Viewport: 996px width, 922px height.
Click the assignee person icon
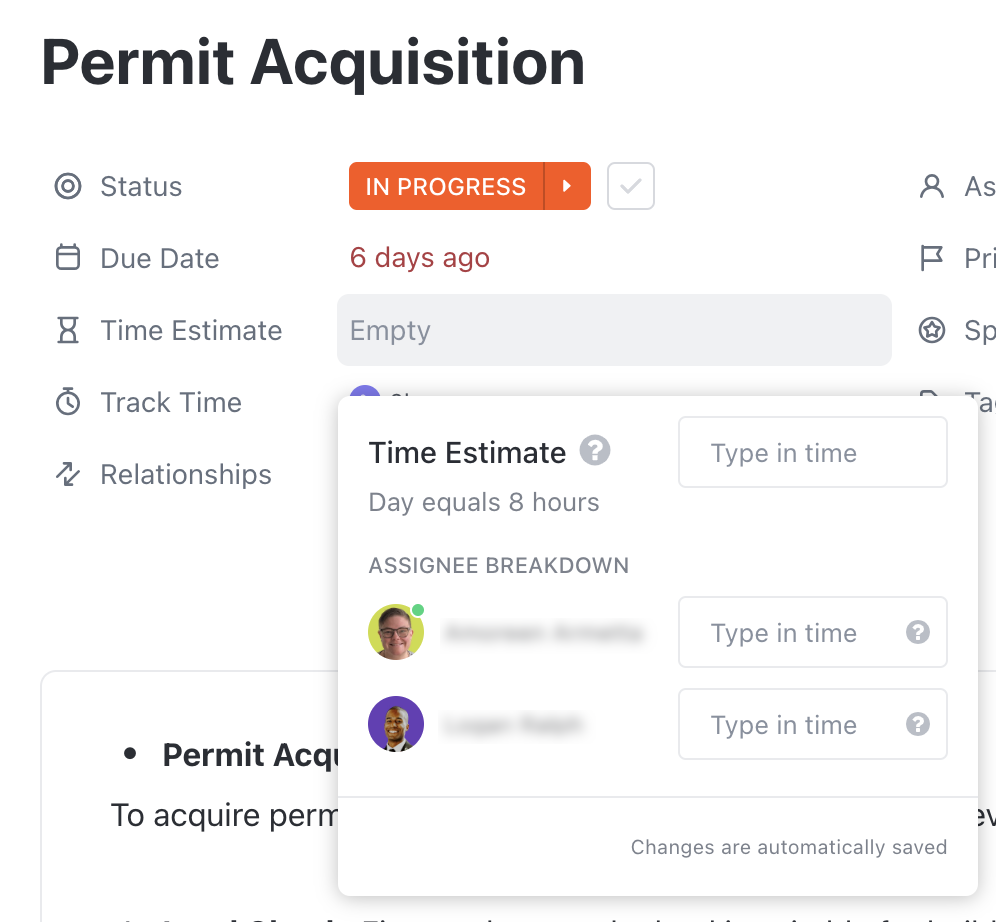click(x=932, y=187)
